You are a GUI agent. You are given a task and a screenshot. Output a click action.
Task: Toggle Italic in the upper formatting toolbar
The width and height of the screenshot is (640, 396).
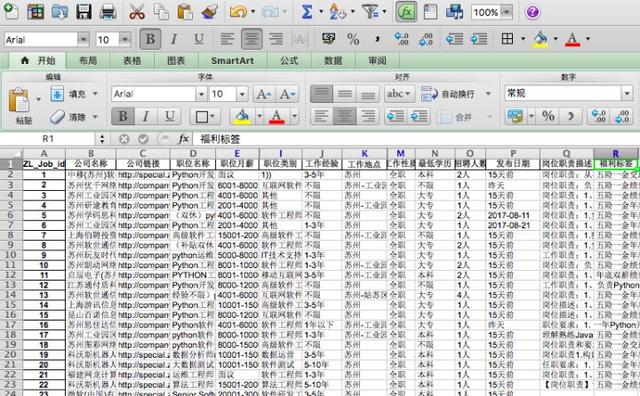tap(174, 39)
